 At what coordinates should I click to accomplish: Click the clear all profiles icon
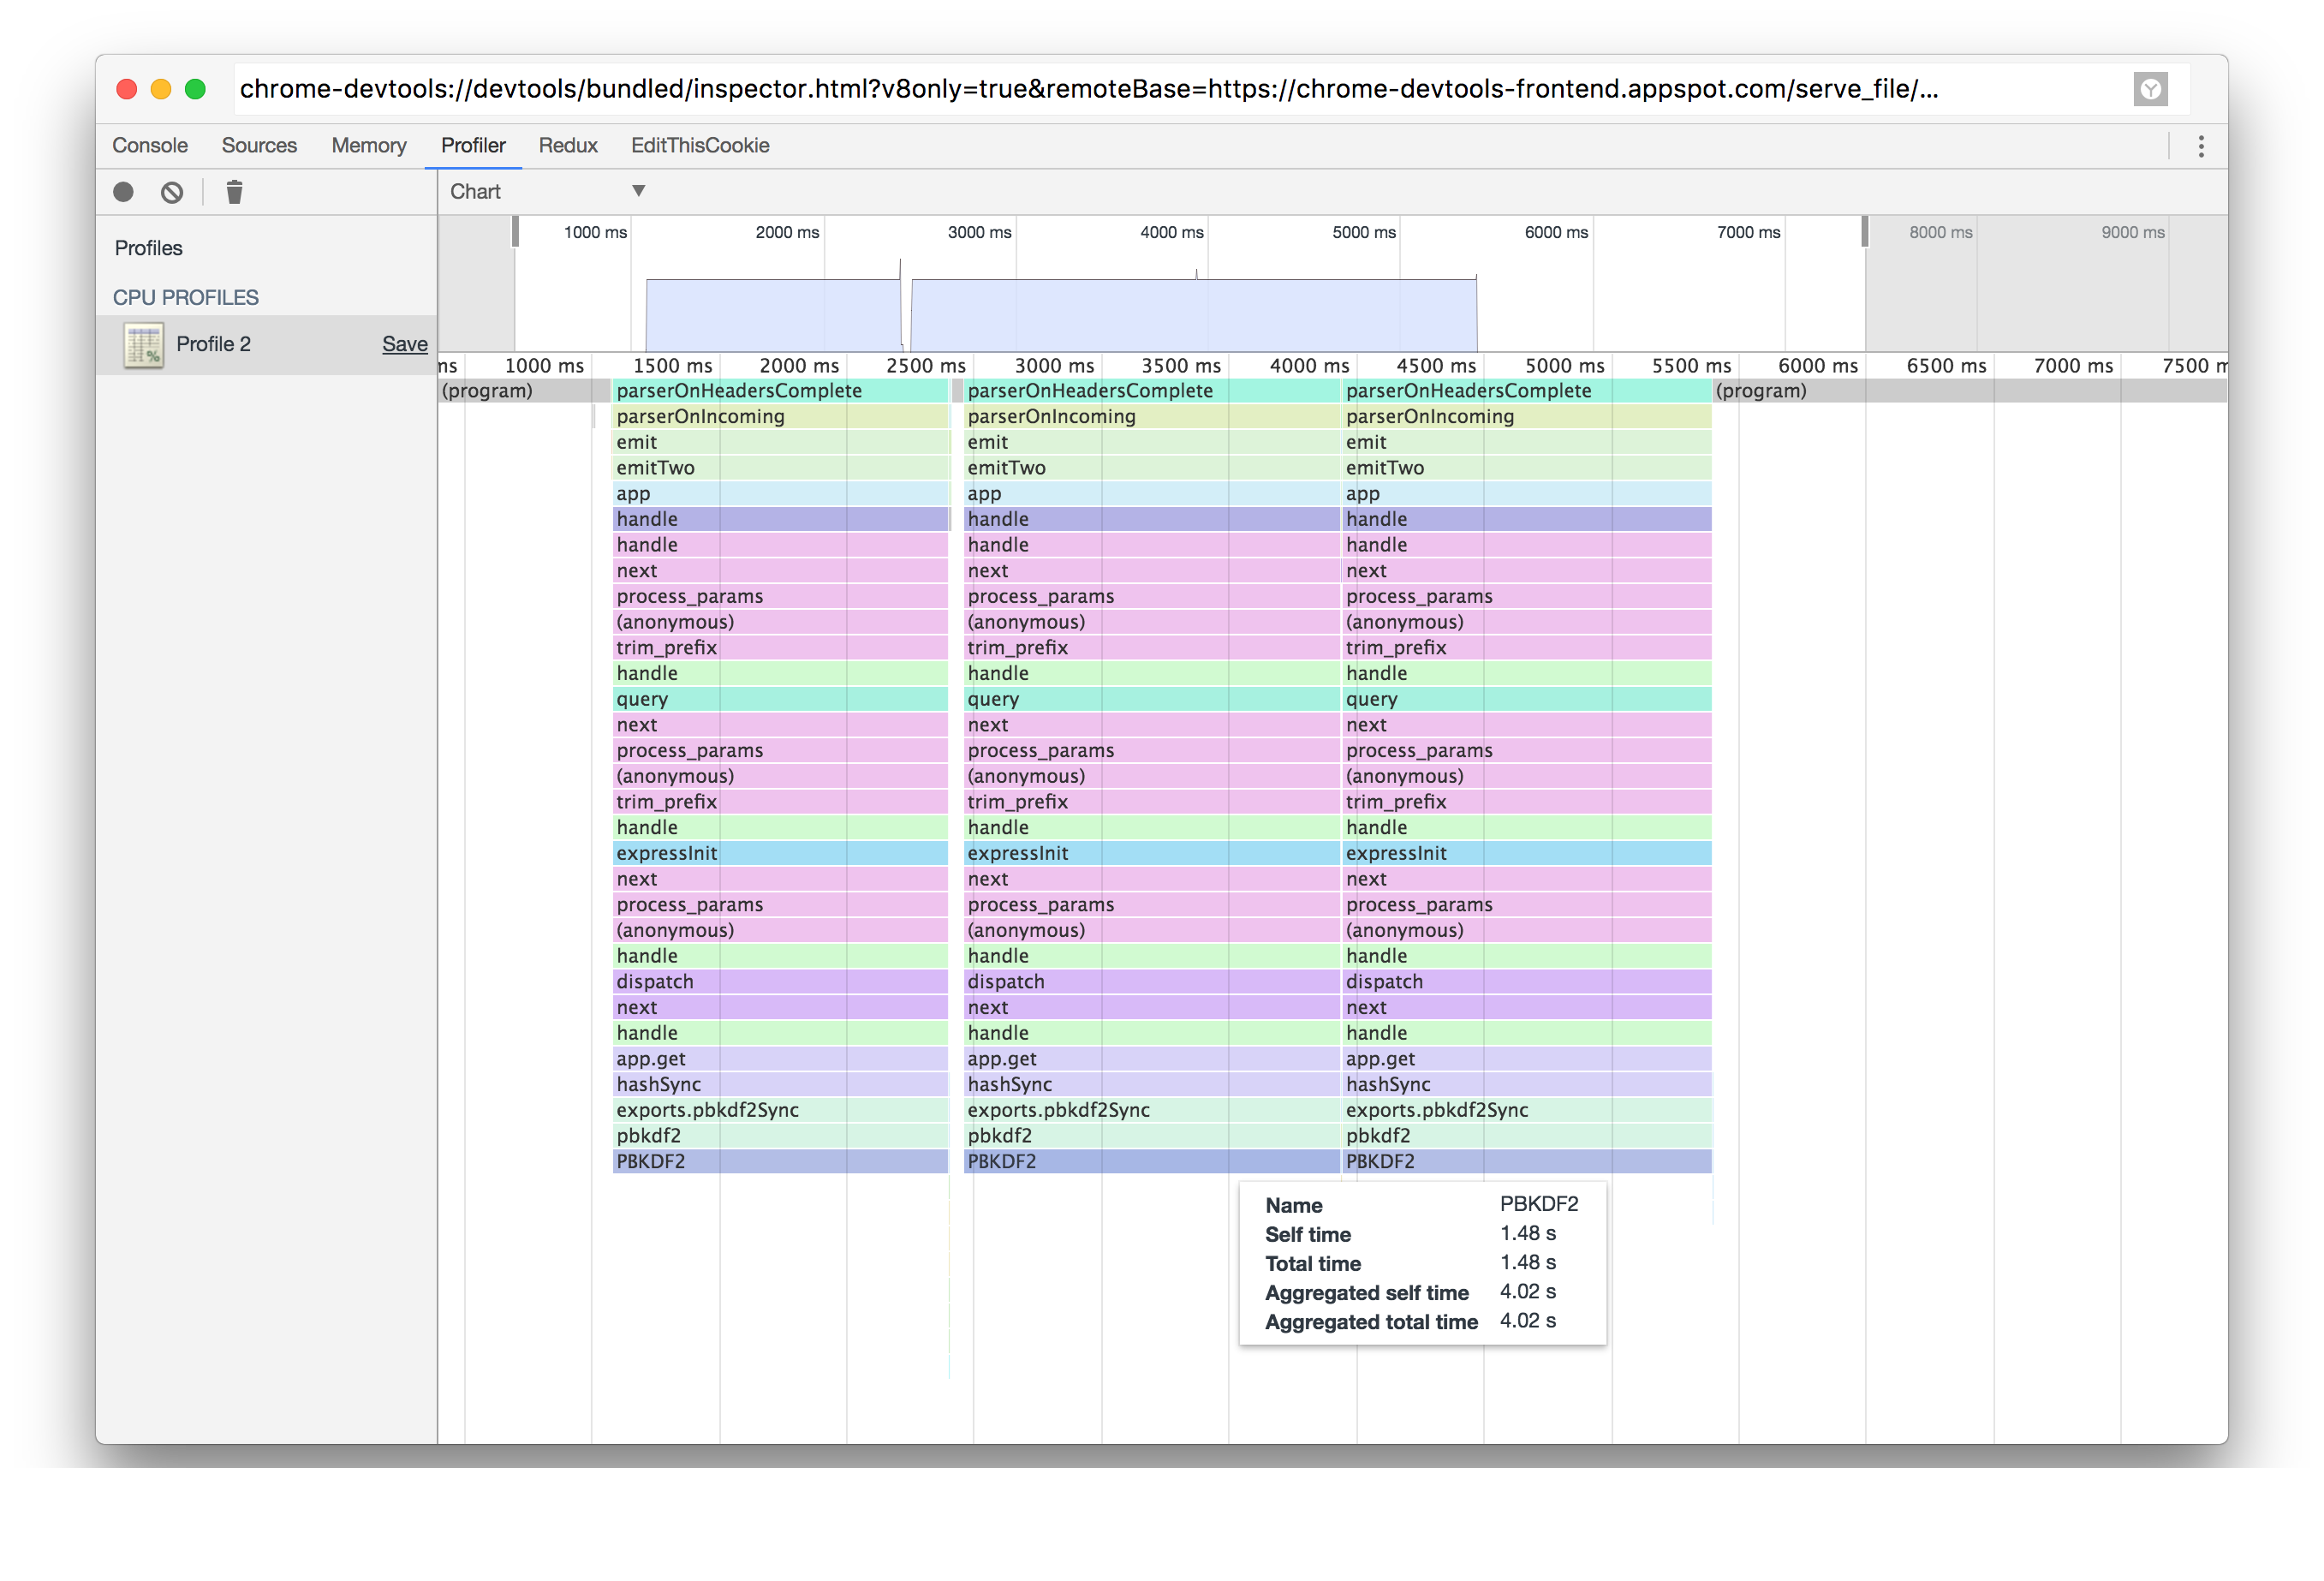(172, 192)
